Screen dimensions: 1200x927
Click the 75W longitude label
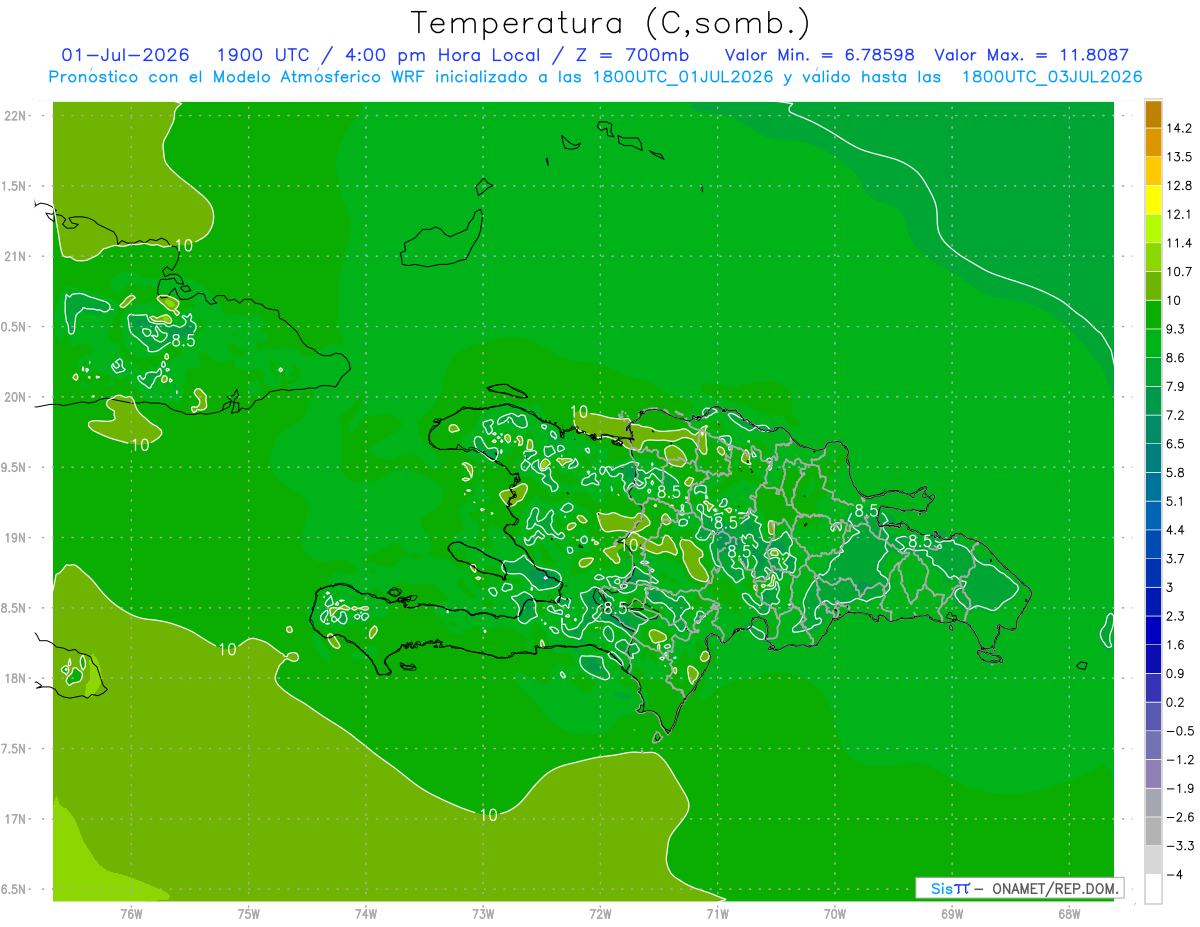(248, 913)
